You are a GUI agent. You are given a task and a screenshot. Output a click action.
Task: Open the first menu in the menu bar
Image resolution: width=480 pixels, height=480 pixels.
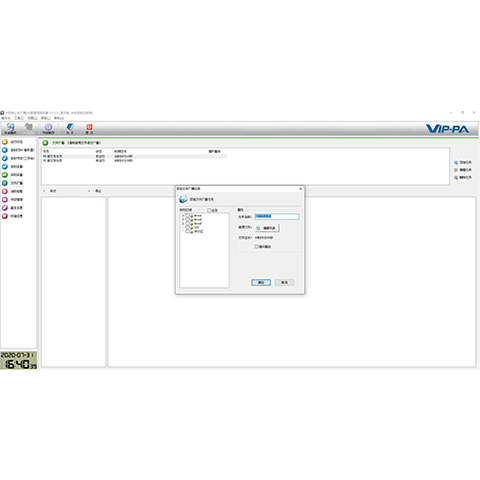[6, 118]
